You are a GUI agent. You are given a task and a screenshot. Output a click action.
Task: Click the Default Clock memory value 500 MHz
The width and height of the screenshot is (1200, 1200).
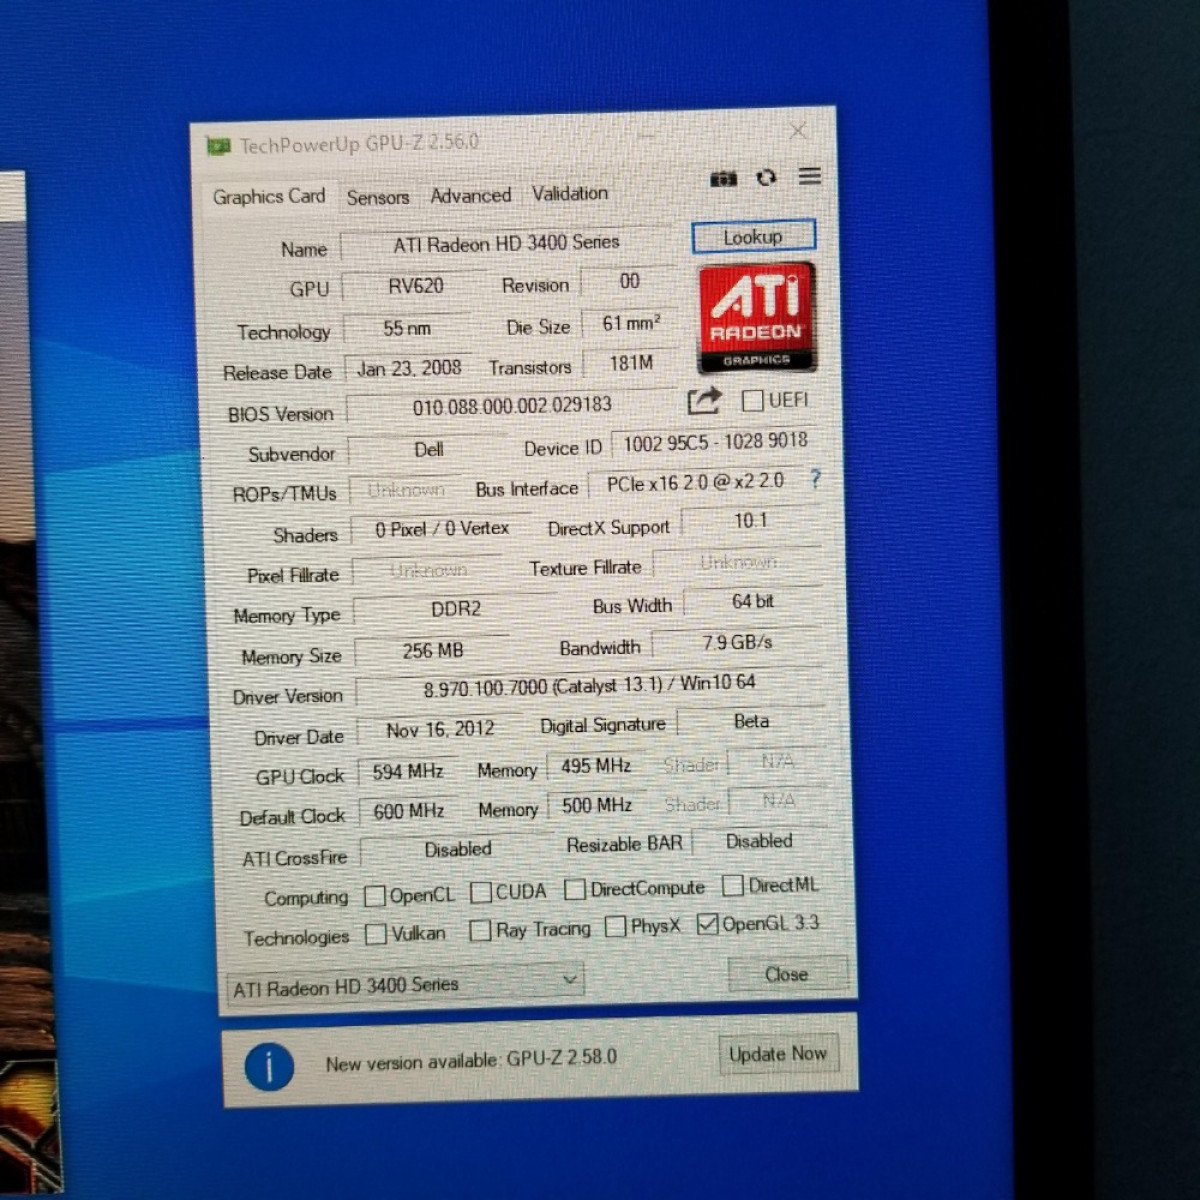[x=597, y=805]
